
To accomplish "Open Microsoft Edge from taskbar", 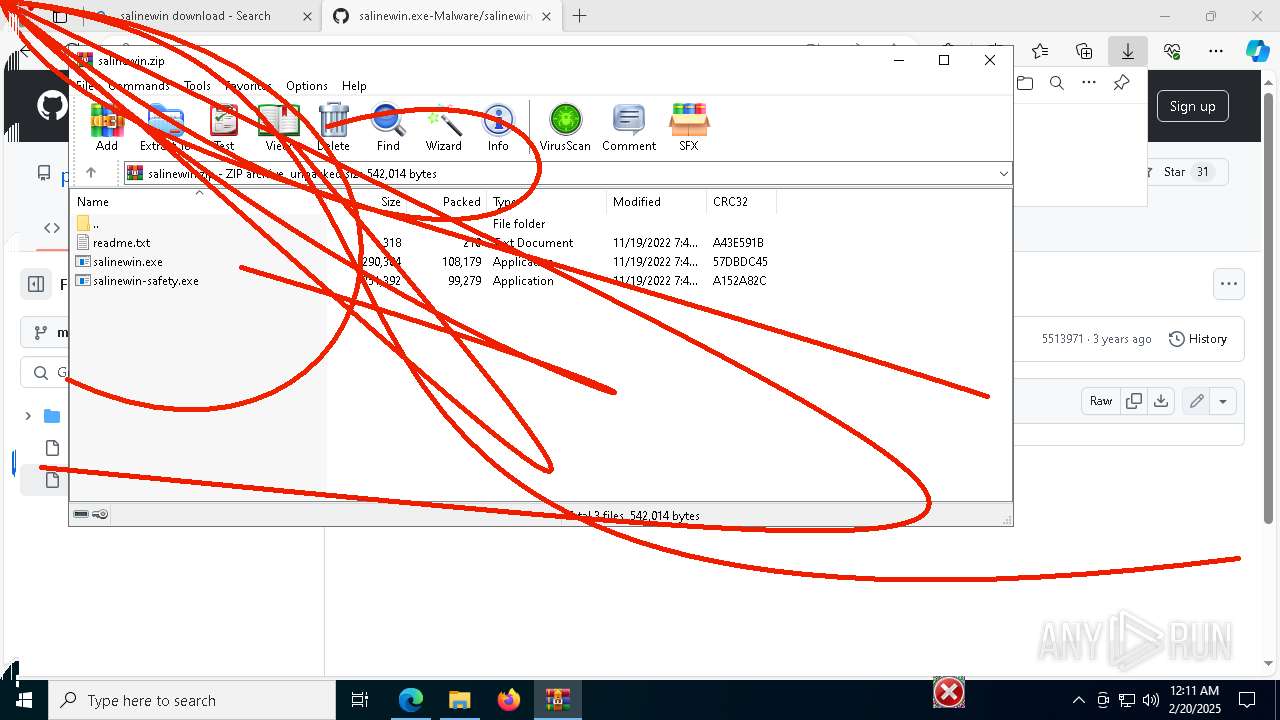I will click(x=411, y=700).
